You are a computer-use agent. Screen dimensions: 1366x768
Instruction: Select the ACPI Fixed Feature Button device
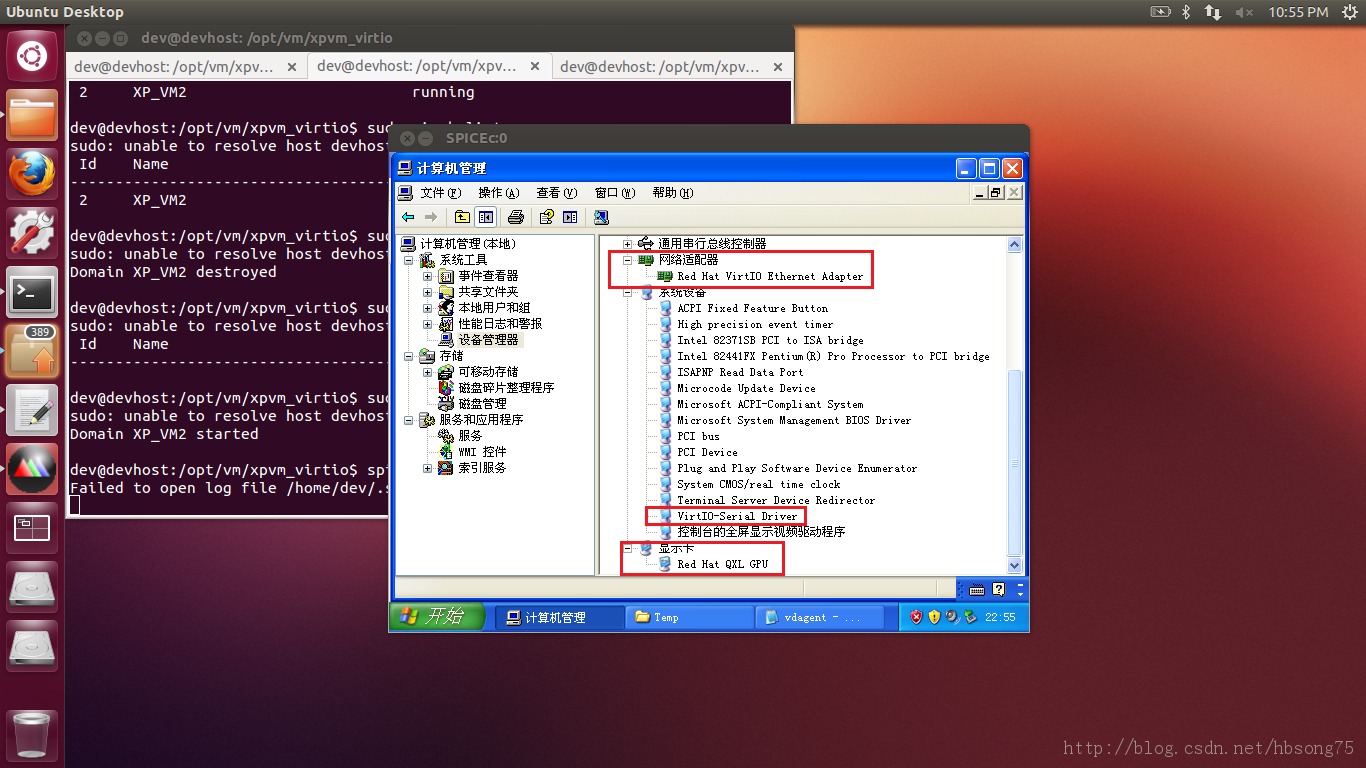752,308
